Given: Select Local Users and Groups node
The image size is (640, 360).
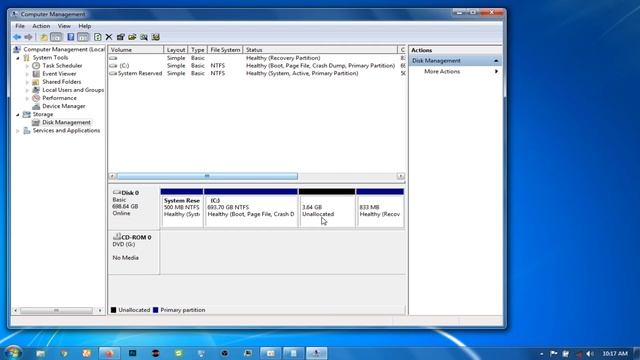Looking at the screenshot, I should [x=73, y=90].
